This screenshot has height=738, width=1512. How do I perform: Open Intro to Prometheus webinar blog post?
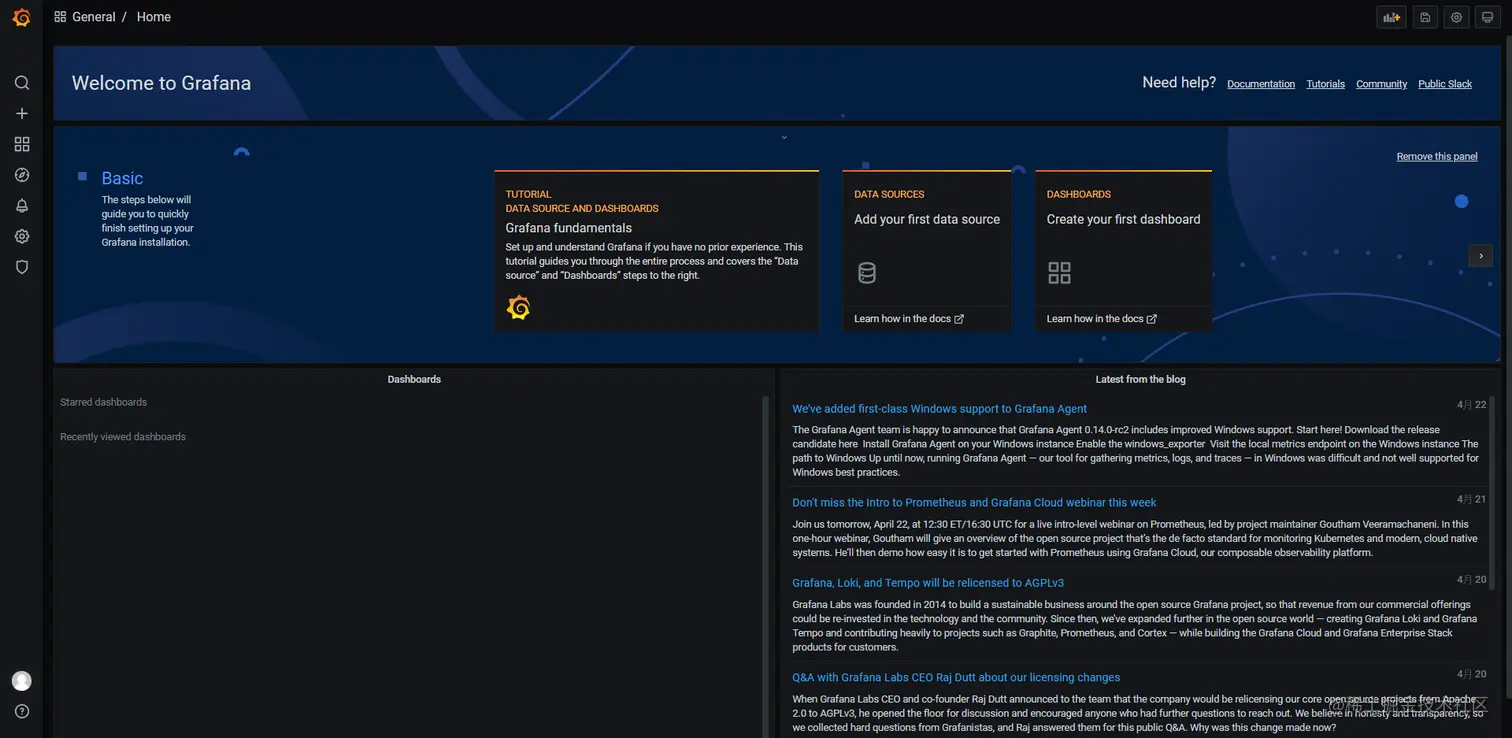(x=974, y=503)
